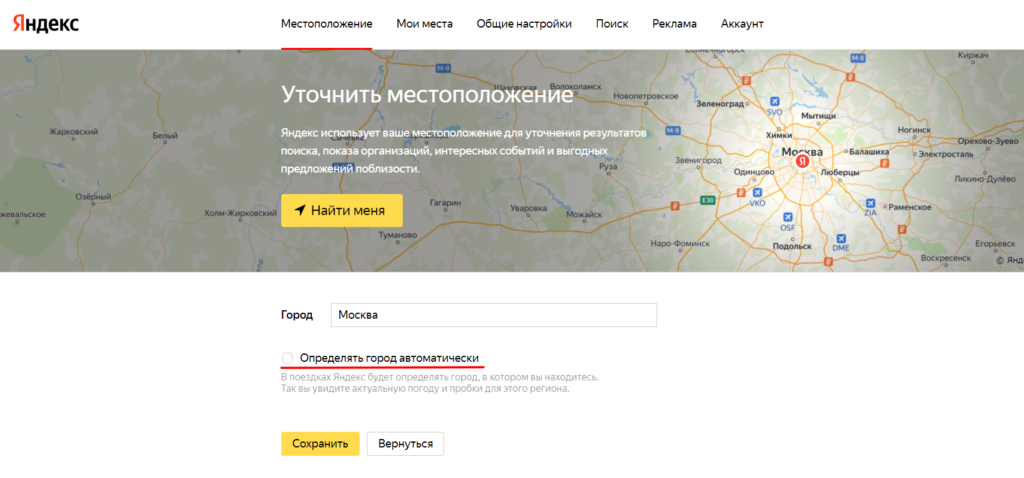
Task: Click the Балашиха label on map
Action: (x=867, y=151)
